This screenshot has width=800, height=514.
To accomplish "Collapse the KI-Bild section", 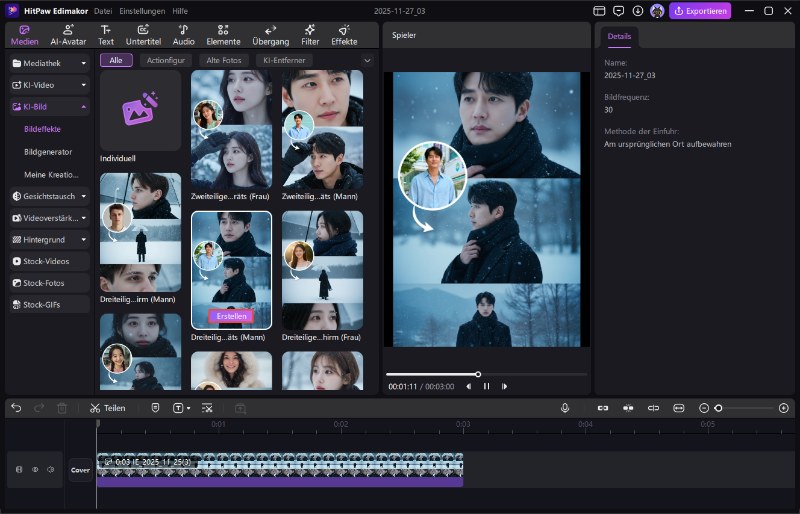I will click(84, 106).
